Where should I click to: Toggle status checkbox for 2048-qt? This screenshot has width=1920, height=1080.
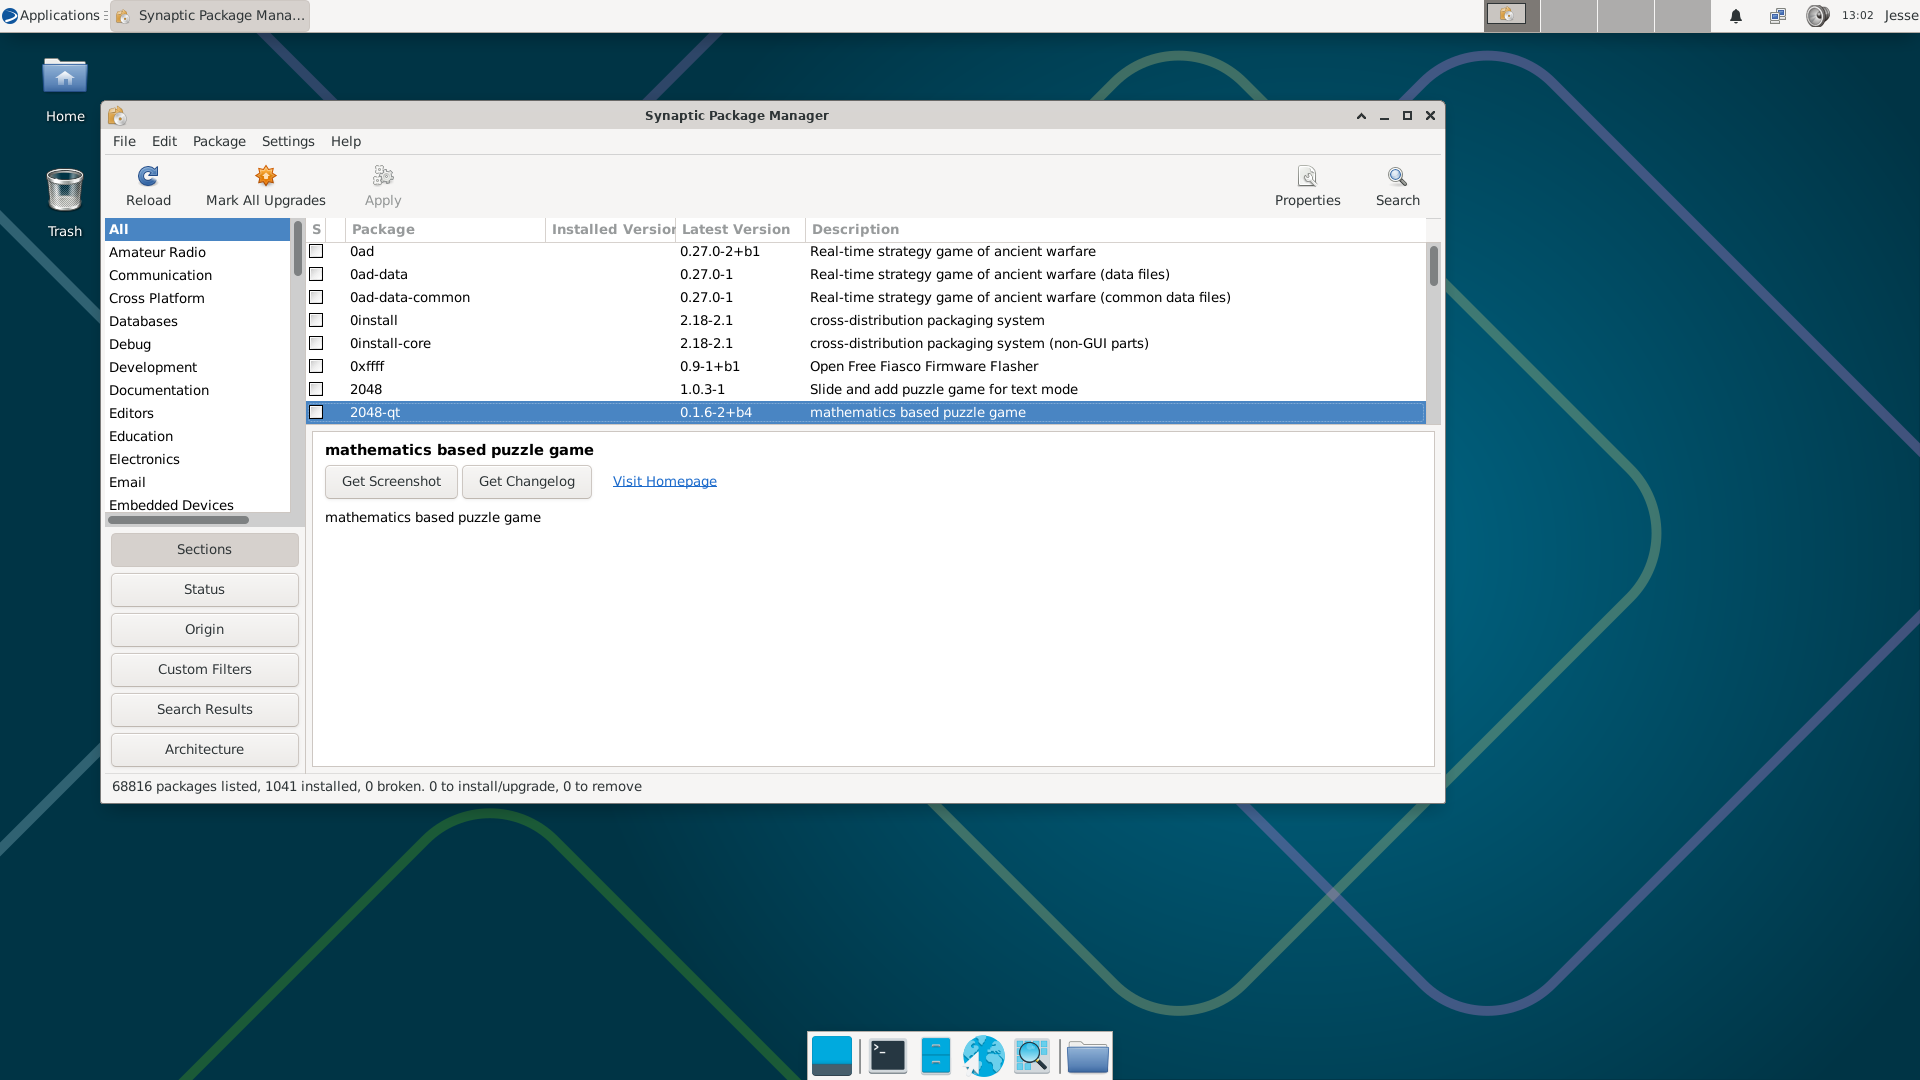tap(316, 412)
